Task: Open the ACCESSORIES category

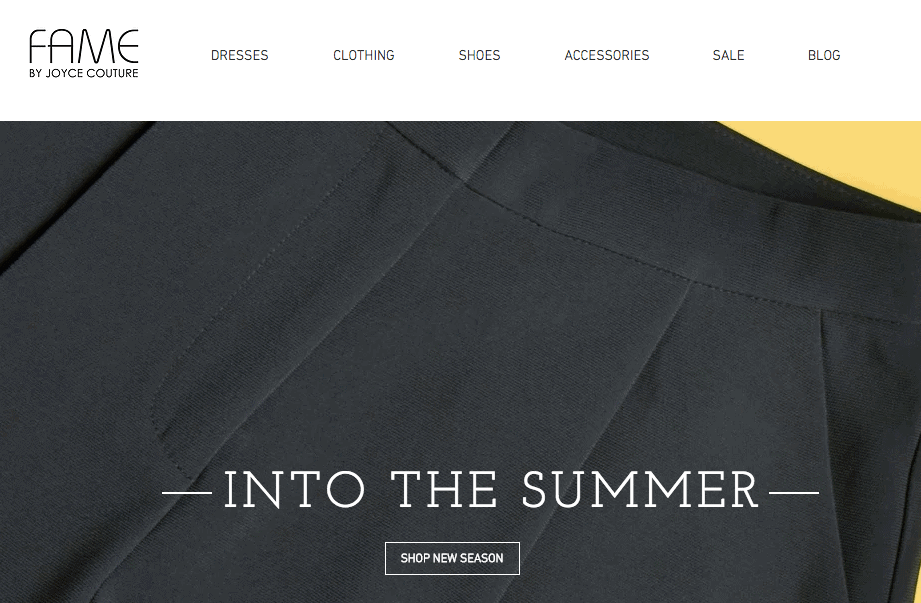Action: click(x=607, y=55)
